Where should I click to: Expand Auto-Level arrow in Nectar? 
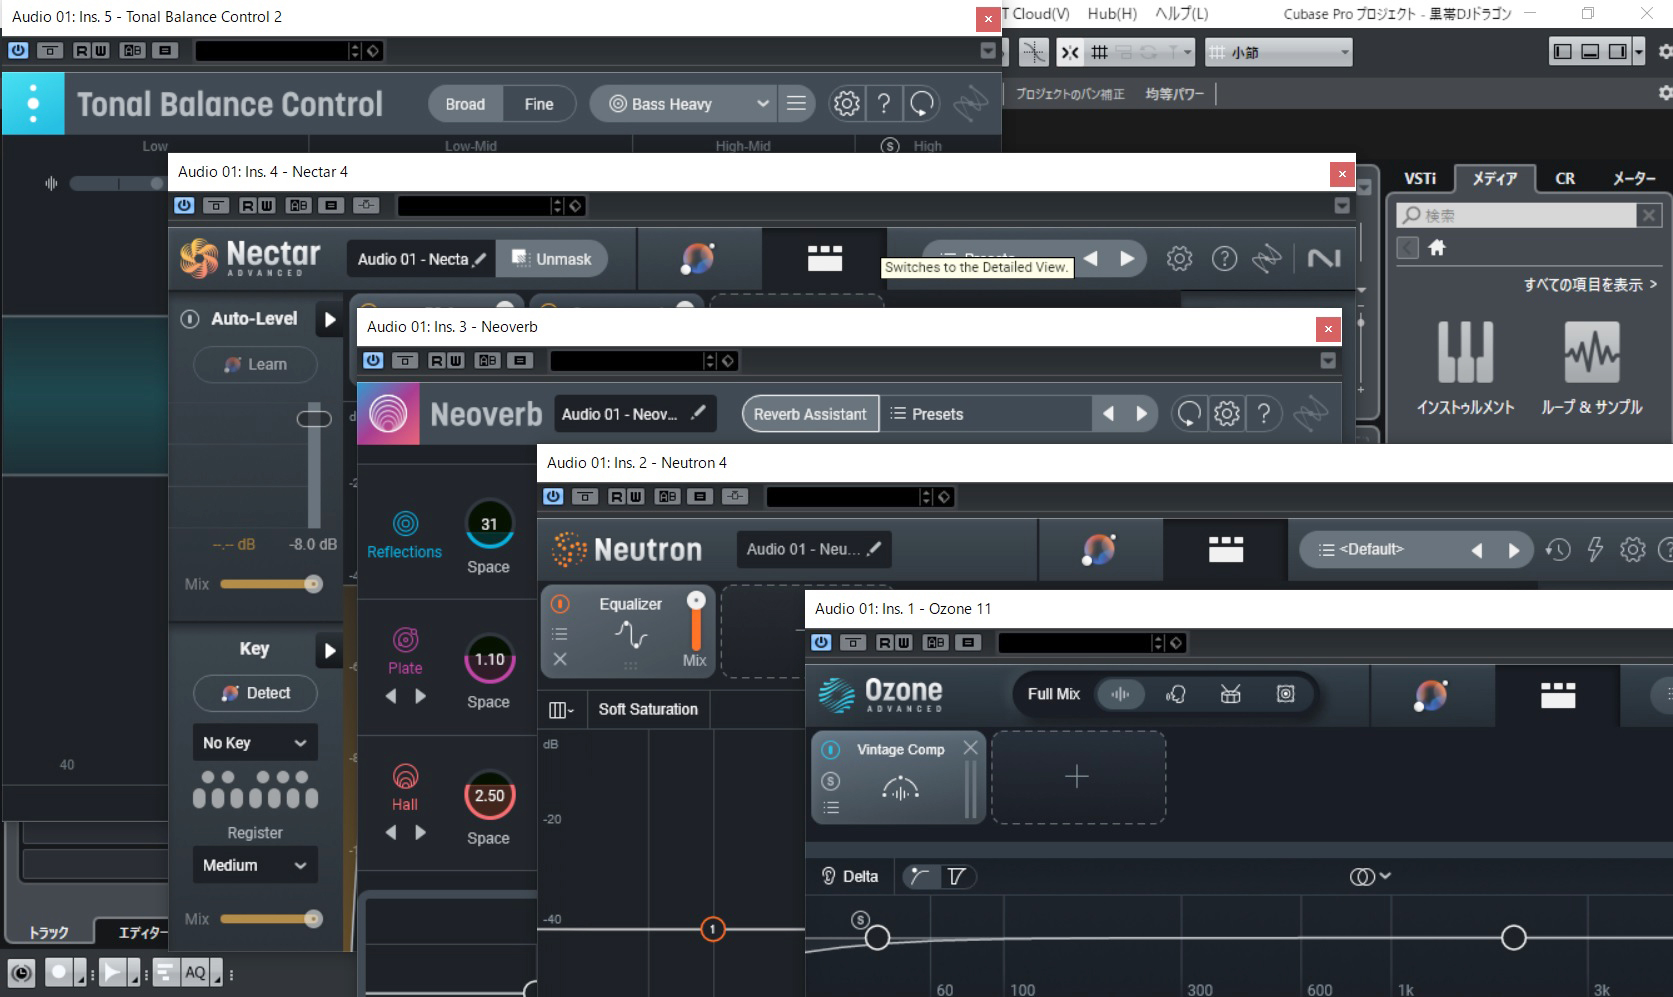pos(329,320)
